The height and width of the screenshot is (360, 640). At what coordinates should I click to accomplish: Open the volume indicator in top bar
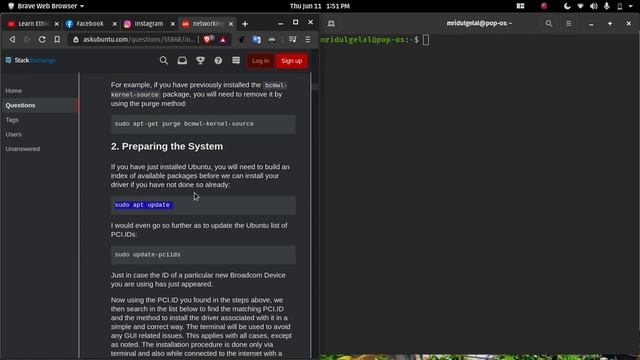(x=594, y=6)
